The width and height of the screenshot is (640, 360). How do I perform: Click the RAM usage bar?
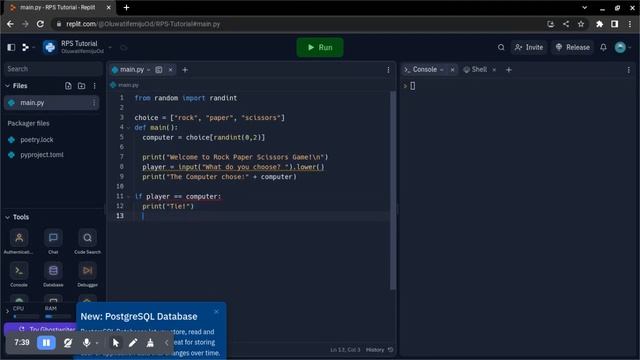pos(58,316)
